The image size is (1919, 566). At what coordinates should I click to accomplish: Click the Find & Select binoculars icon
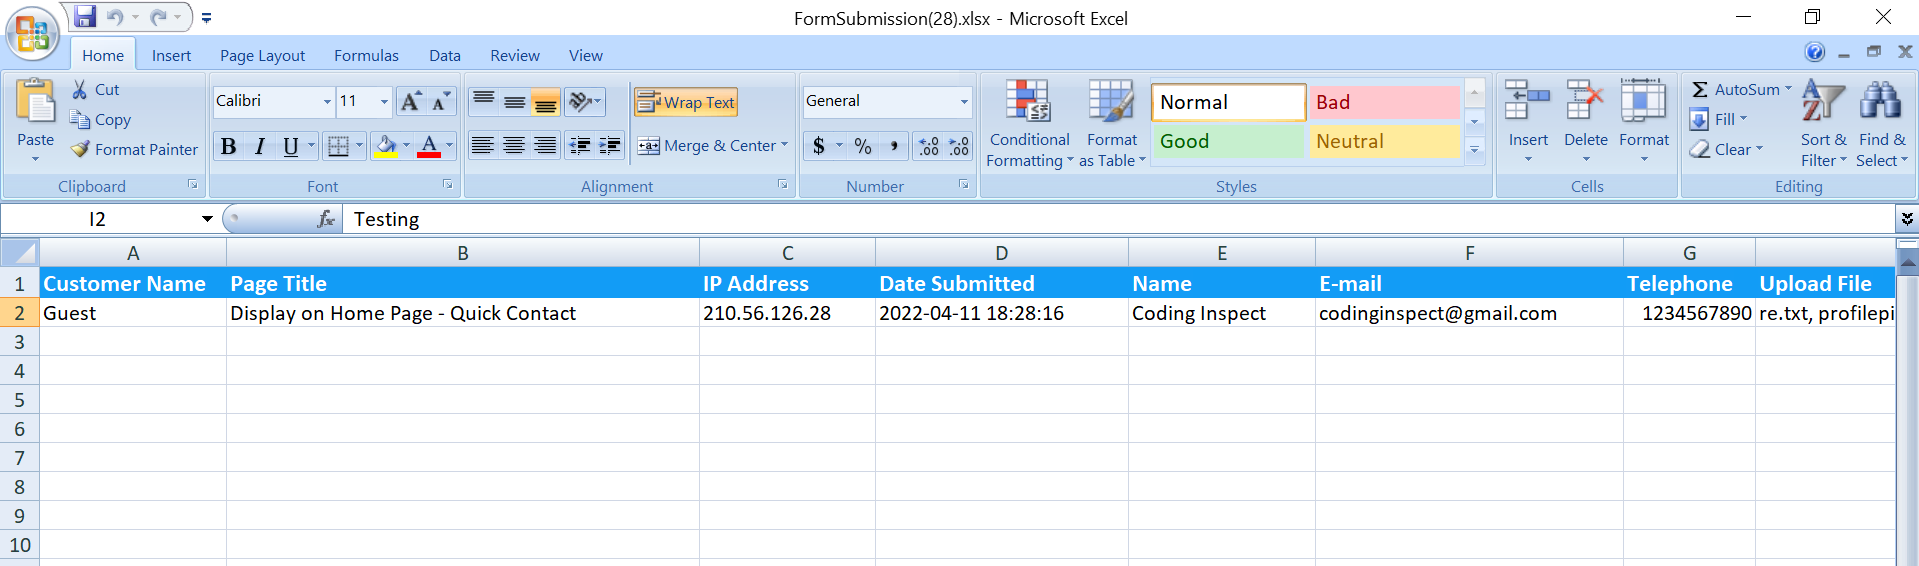(x=1880, y=102)
